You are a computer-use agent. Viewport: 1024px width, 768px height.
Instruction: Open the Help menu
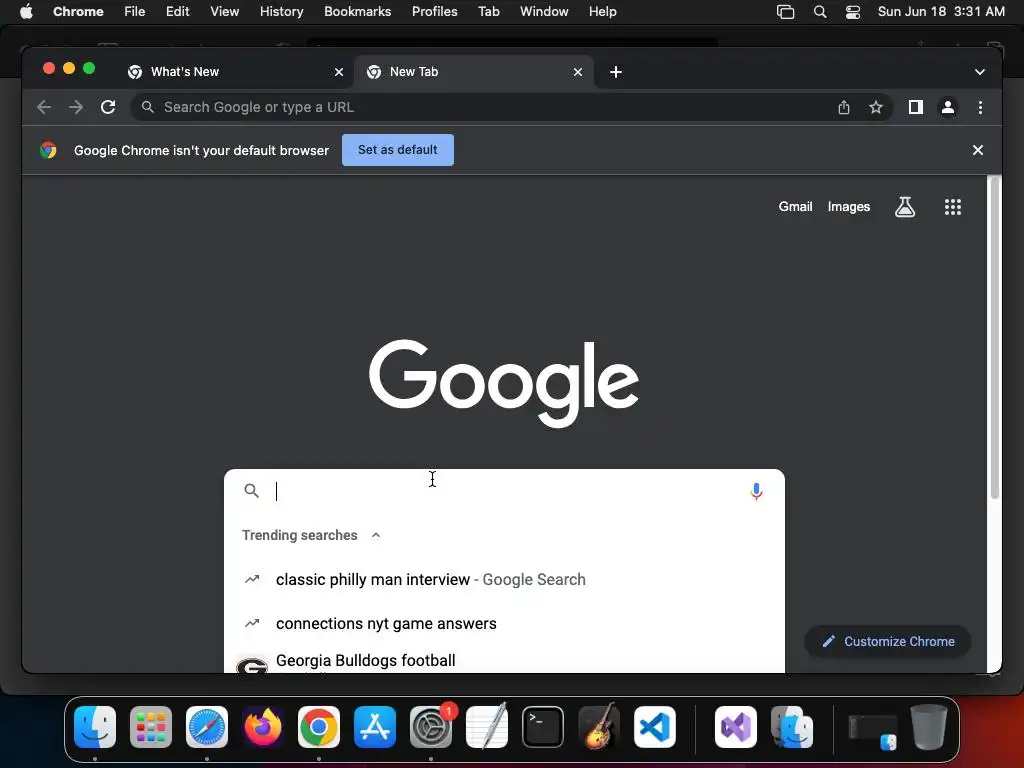pyautogui.click(x=602, y=12)
